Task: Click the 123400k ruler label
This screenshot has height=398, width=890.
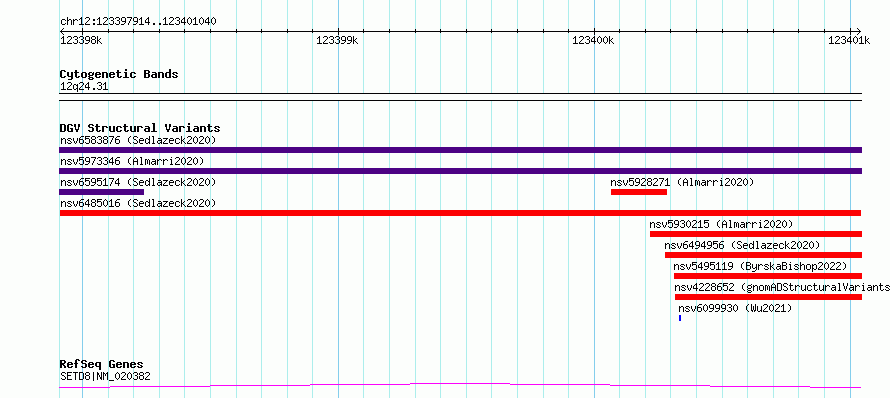Action: click(x=593, y=40)
